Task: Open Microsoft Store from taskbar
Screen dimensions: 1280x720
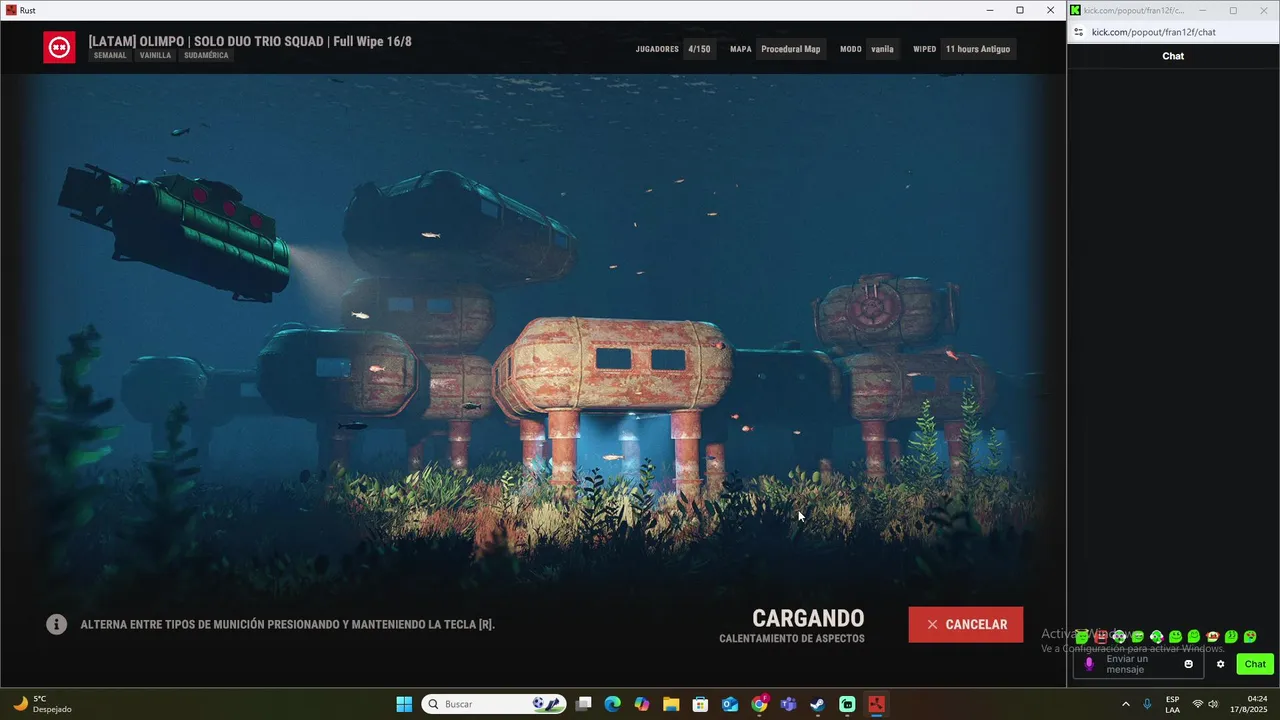Action: pyautogui.click(x=700, y=704)
